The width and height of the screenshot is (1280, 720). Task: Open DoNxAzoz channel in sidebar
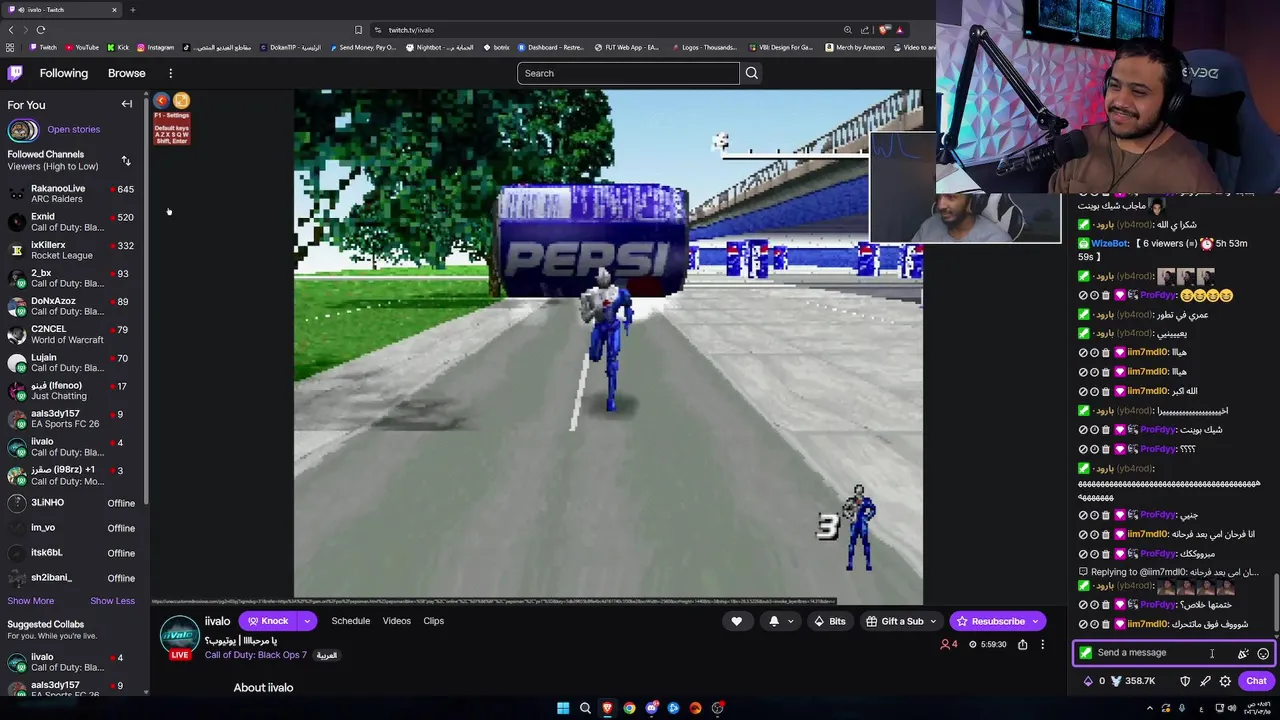tap(73, 306)
